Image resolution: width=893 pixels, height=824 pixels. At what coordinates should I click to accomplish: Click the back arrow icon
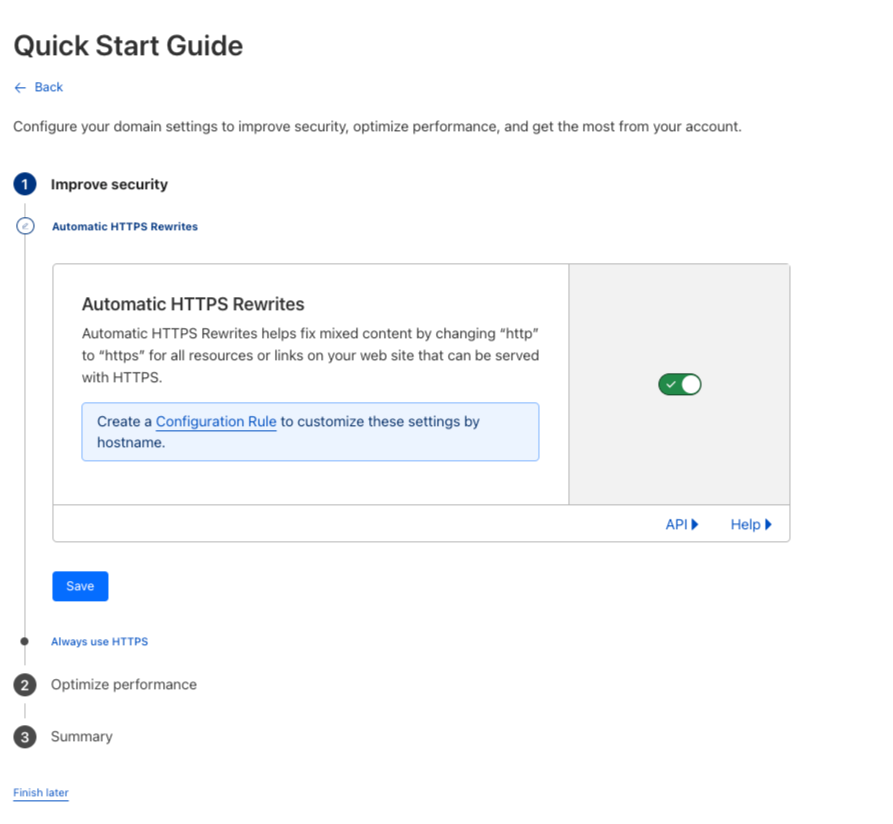pos(20,88)
